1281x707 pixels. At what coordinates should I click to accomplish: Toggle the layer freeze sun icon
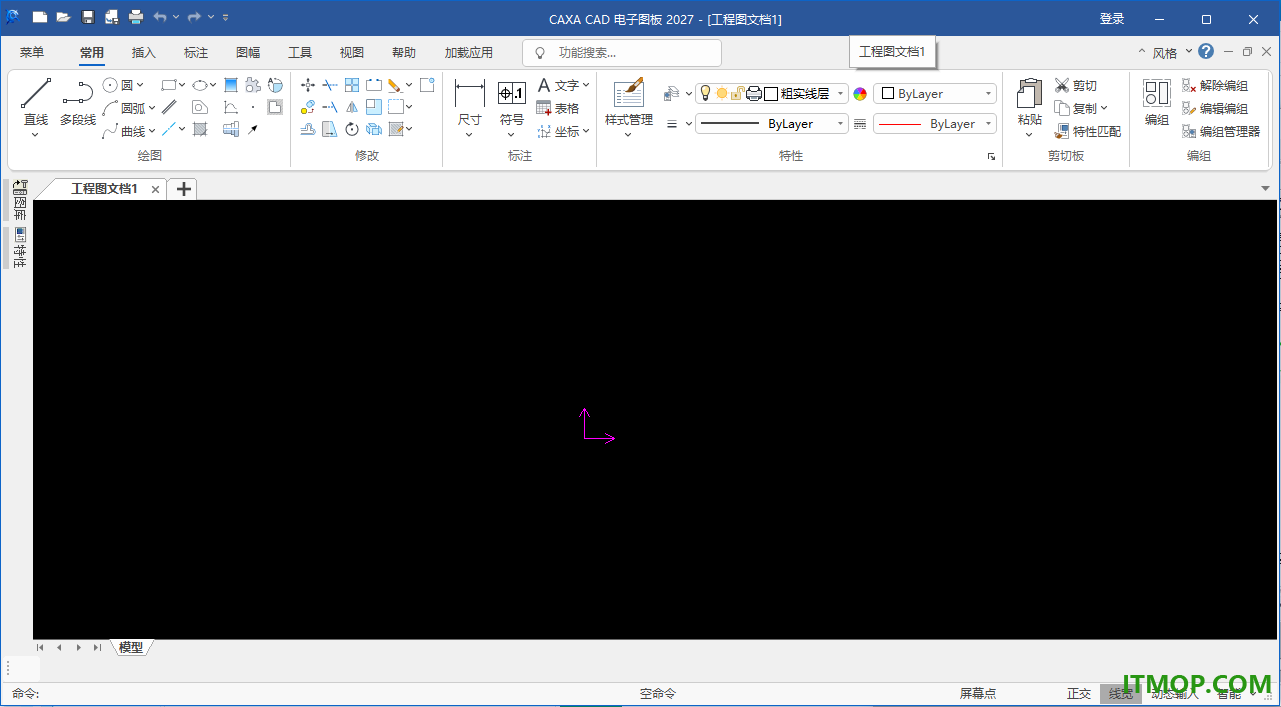721,93
